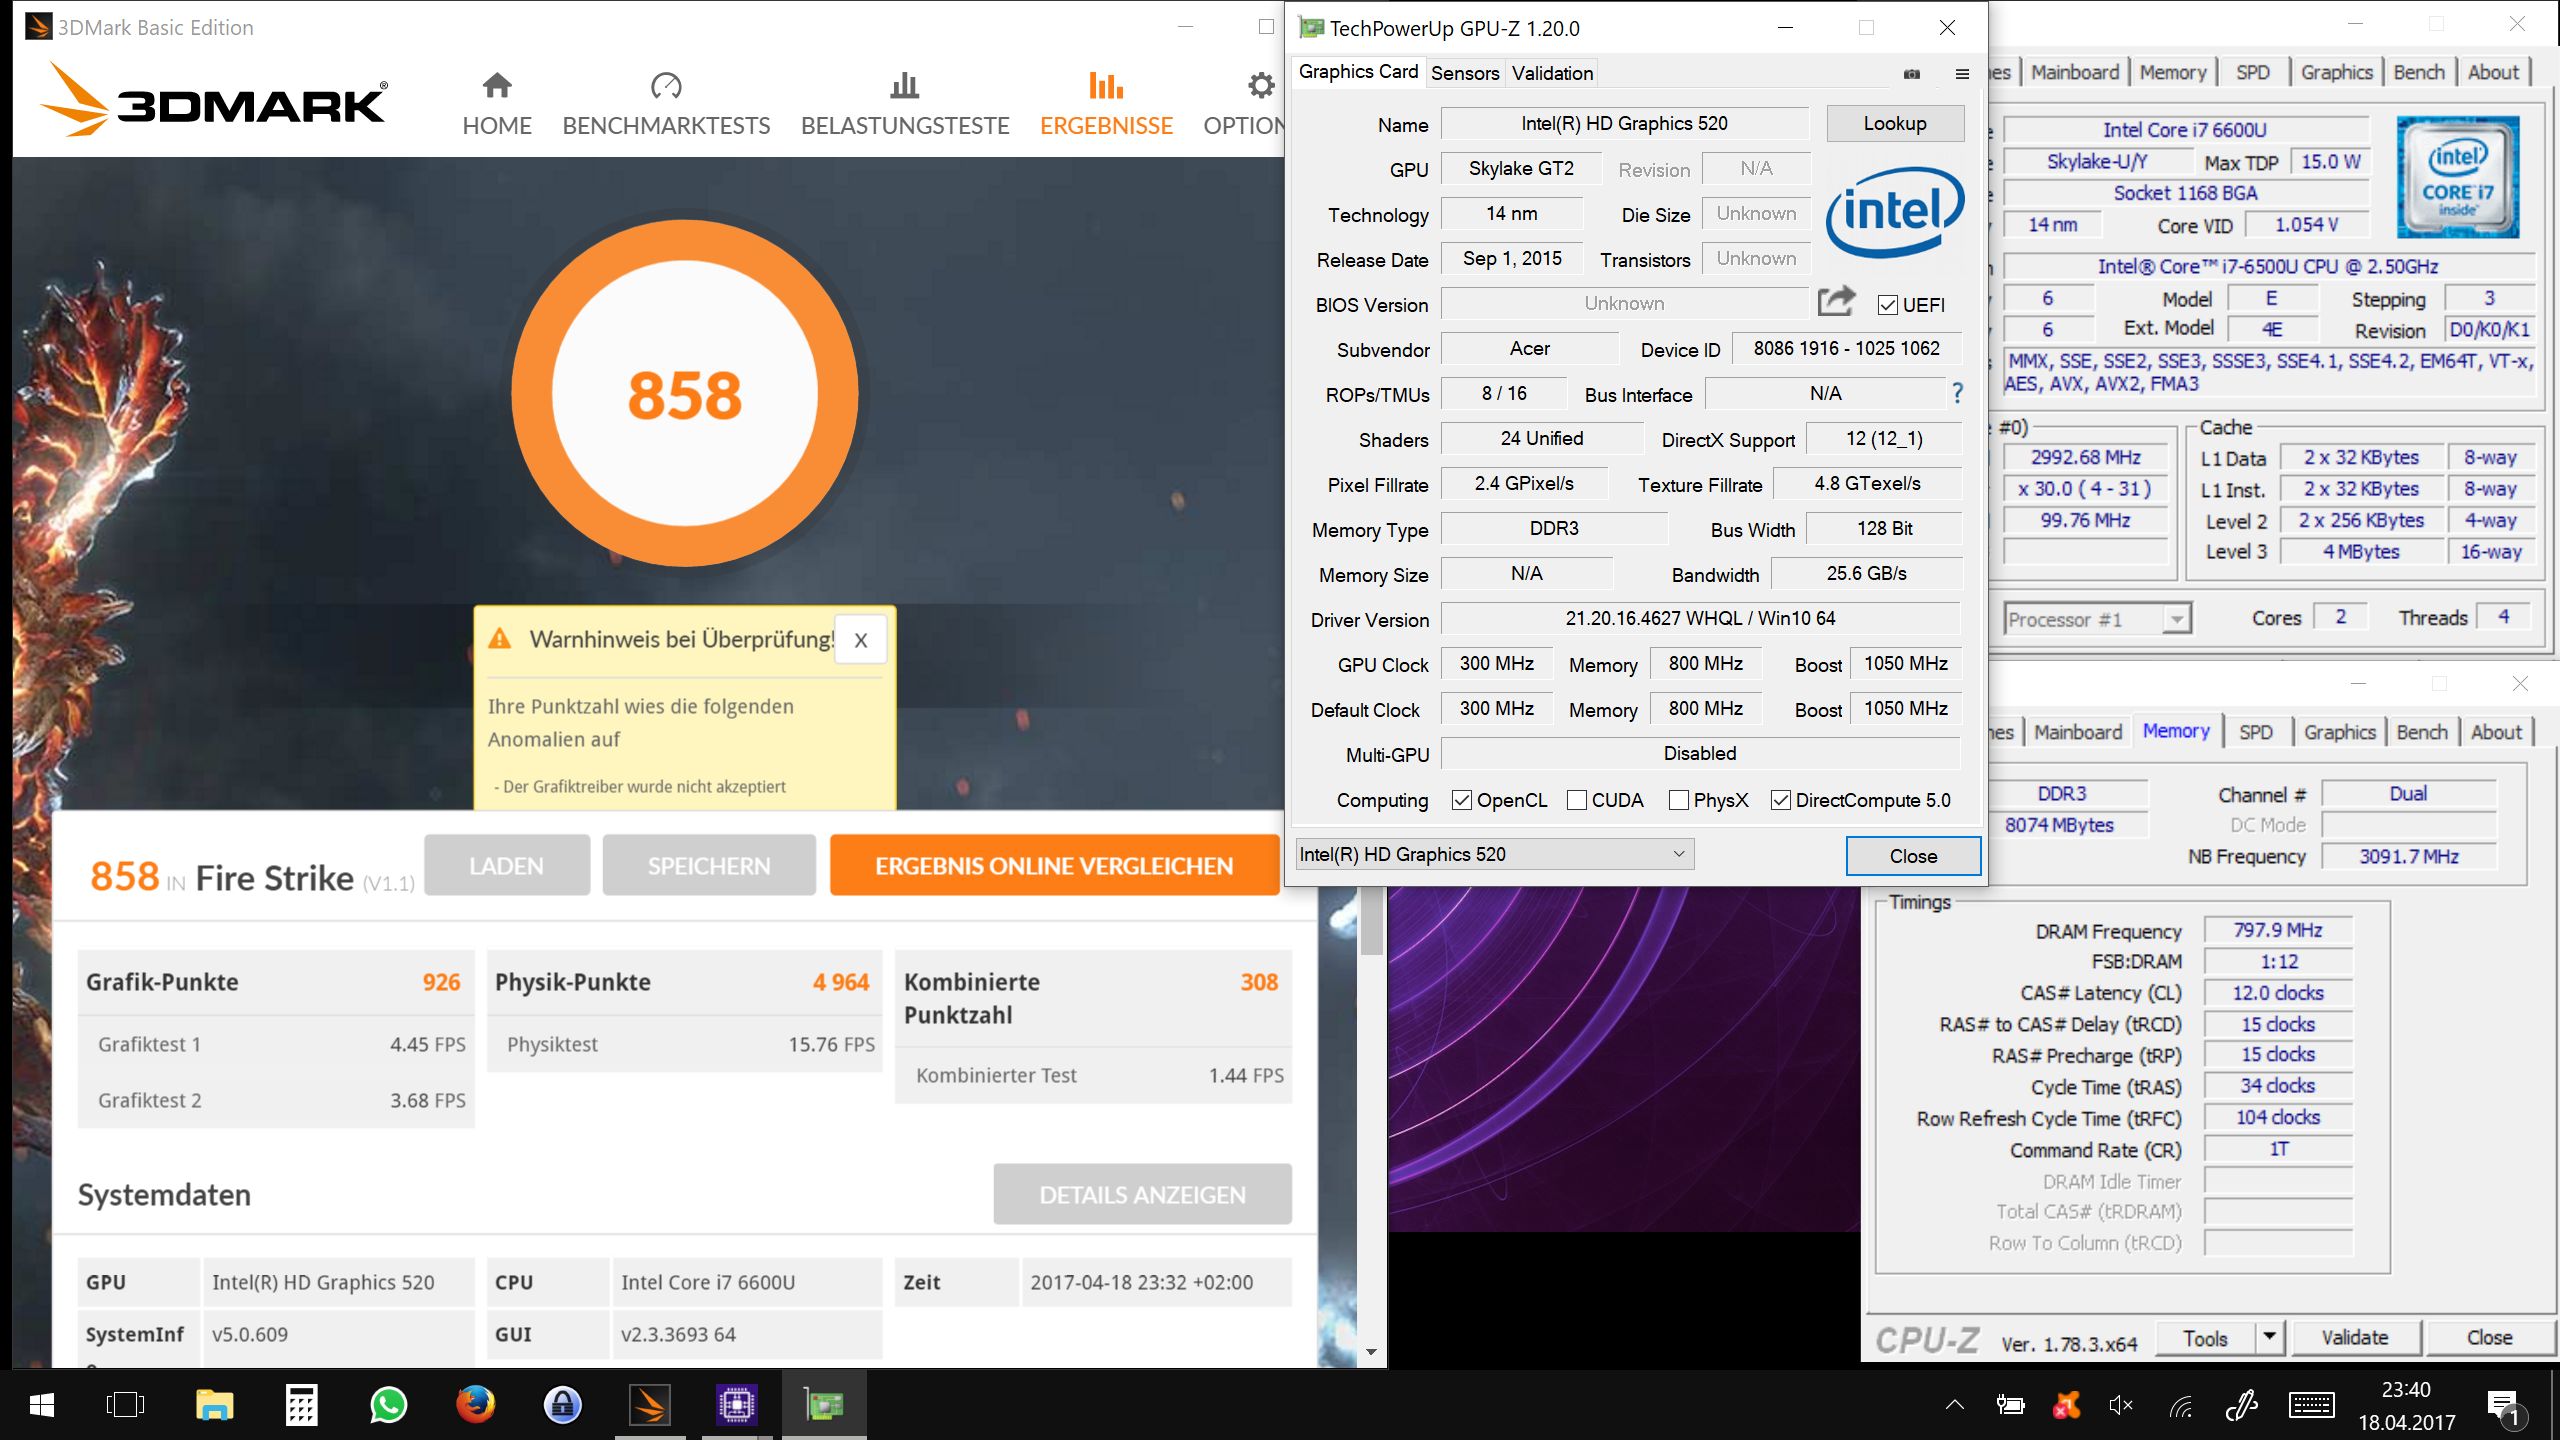Click LADEN button in 3DMark
The width and height of the screenshot is (2560, 1440).
[x=507, y=866]
